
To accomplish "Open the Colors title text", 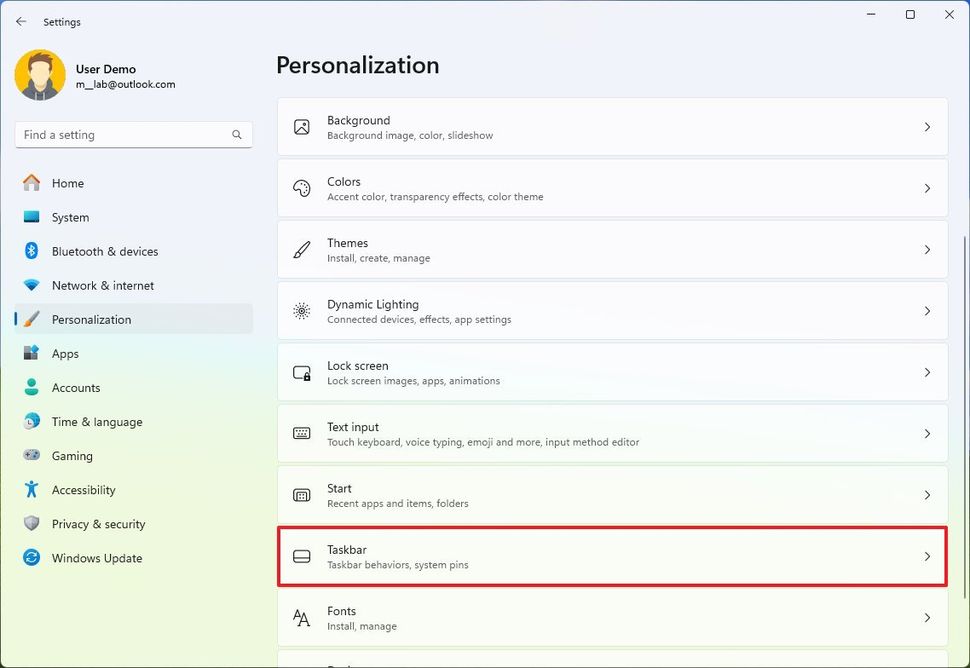I will tap(344, 181).
